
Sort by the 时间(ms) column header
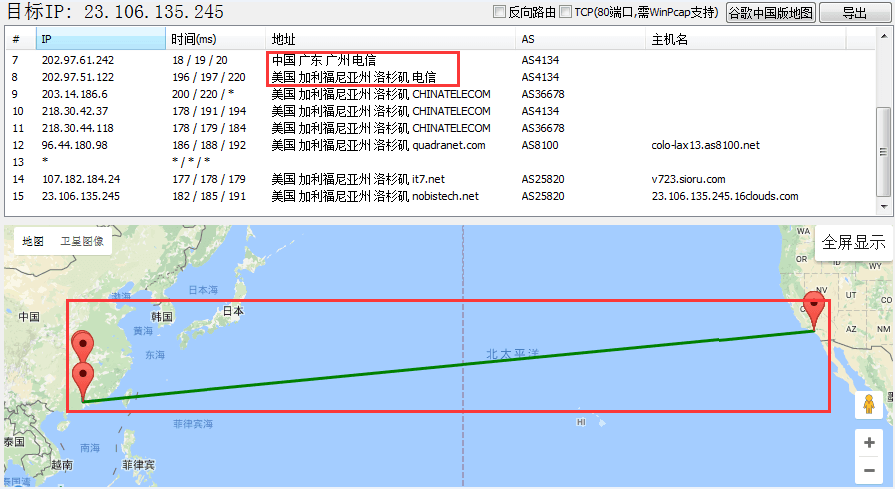(x=215, y=39)
